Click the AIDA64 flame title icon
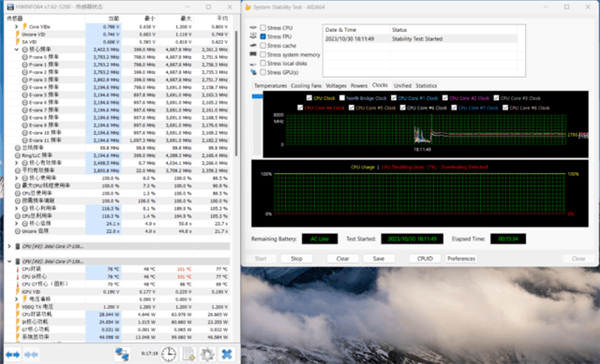This screenshot has width=600, height=364. point(248,7)
